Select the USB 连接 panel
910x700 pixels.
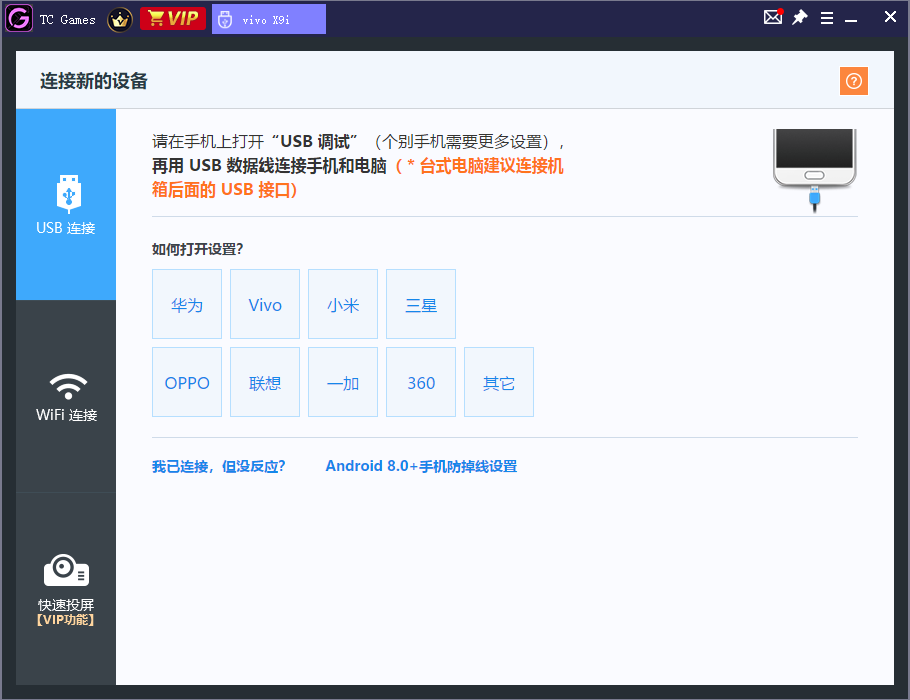pyautogui.click(x=66, y=205)
